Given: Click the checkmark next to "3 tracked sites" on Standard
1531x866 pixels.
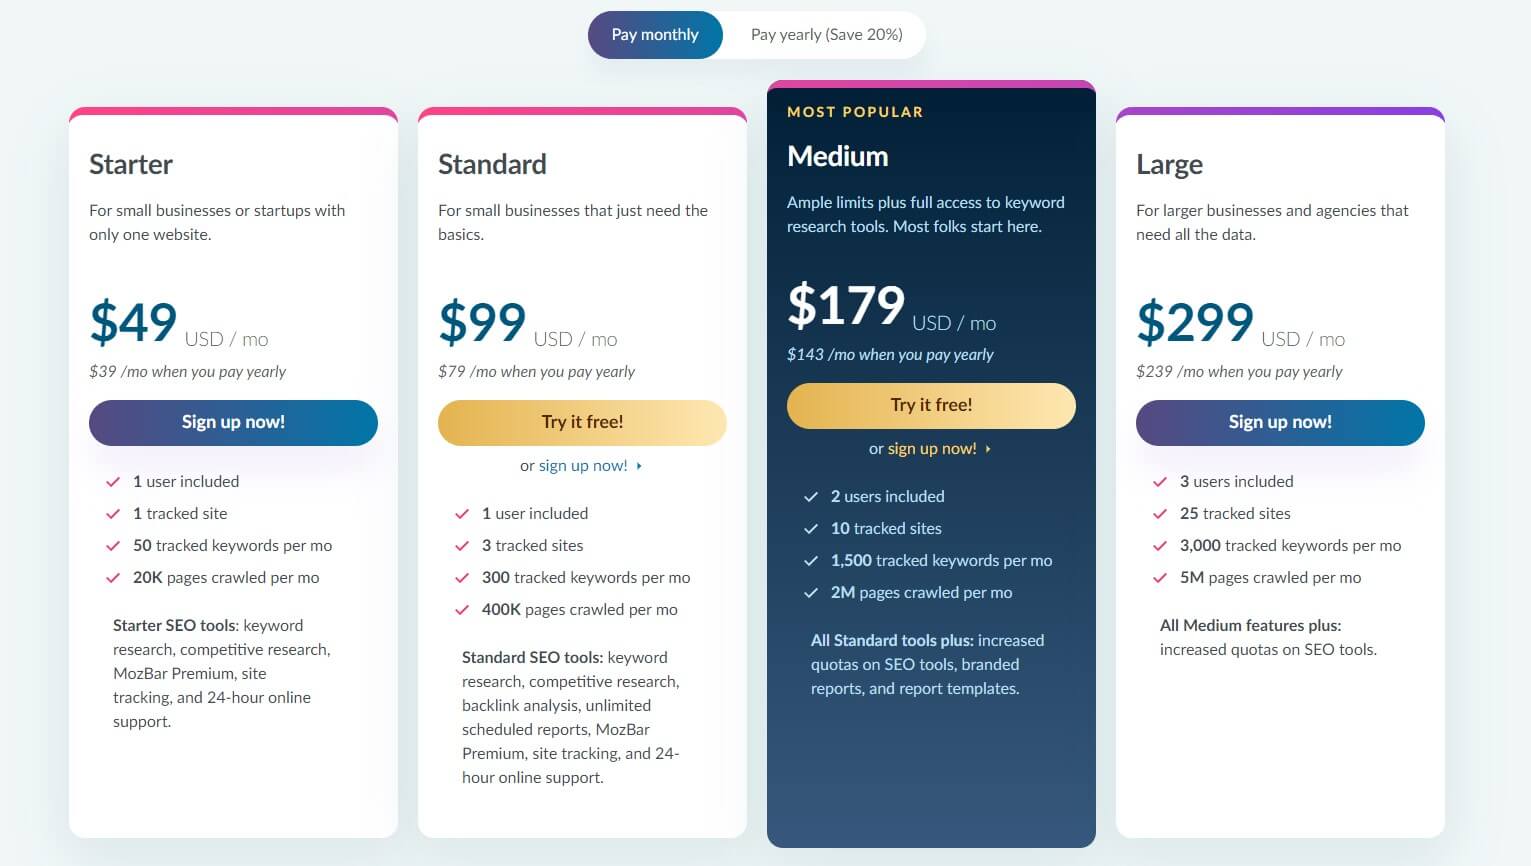Looking at the screenshot, I should [x=462, y=545].
